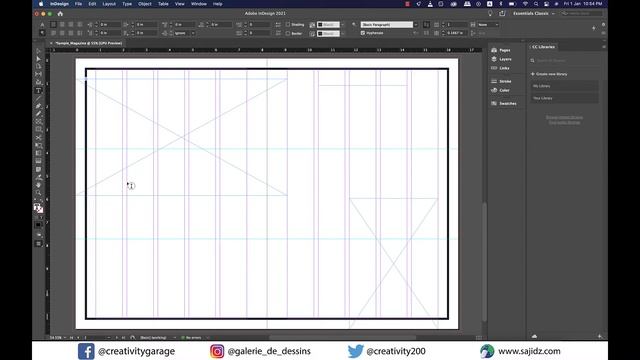Toggle the Shading checkbox
The image size is (640, 360).
(x=288, y=24)
